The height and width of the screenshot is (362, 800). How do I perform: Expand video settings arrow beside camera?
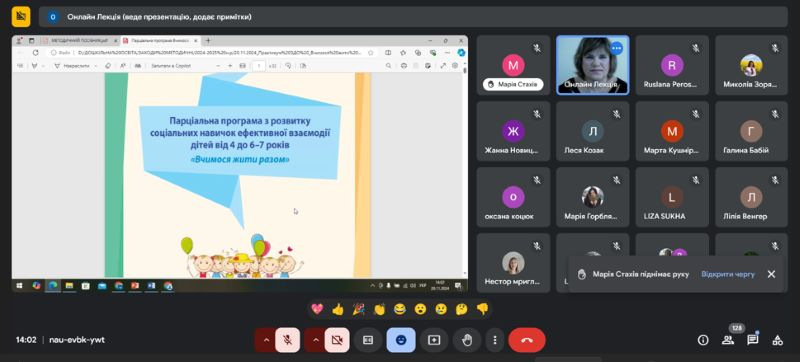pos(315,340)
